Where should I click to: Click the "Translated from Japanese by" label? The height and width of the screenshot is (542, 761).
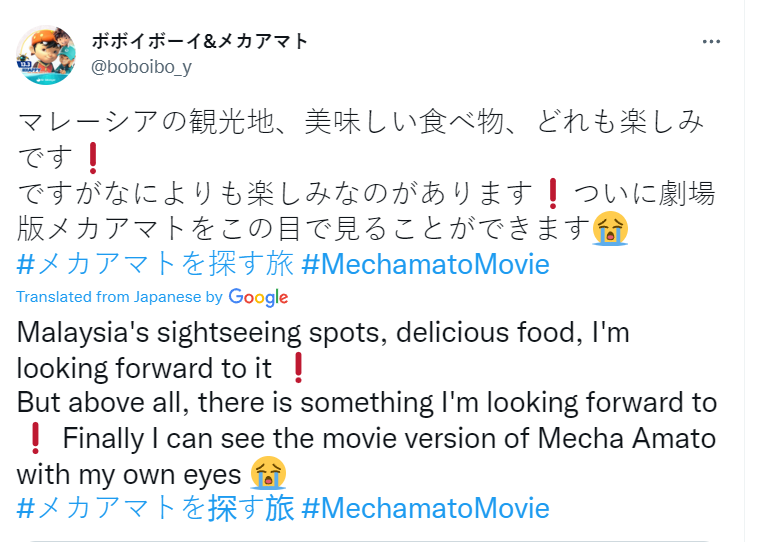119,297
